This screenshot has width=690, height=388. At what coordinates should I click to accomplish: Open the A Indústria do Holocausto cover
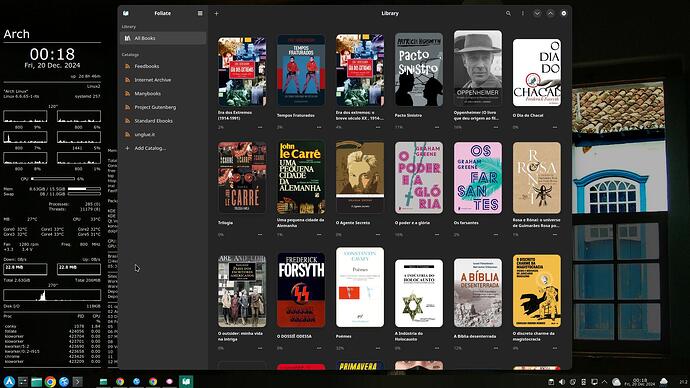(419, 293)
